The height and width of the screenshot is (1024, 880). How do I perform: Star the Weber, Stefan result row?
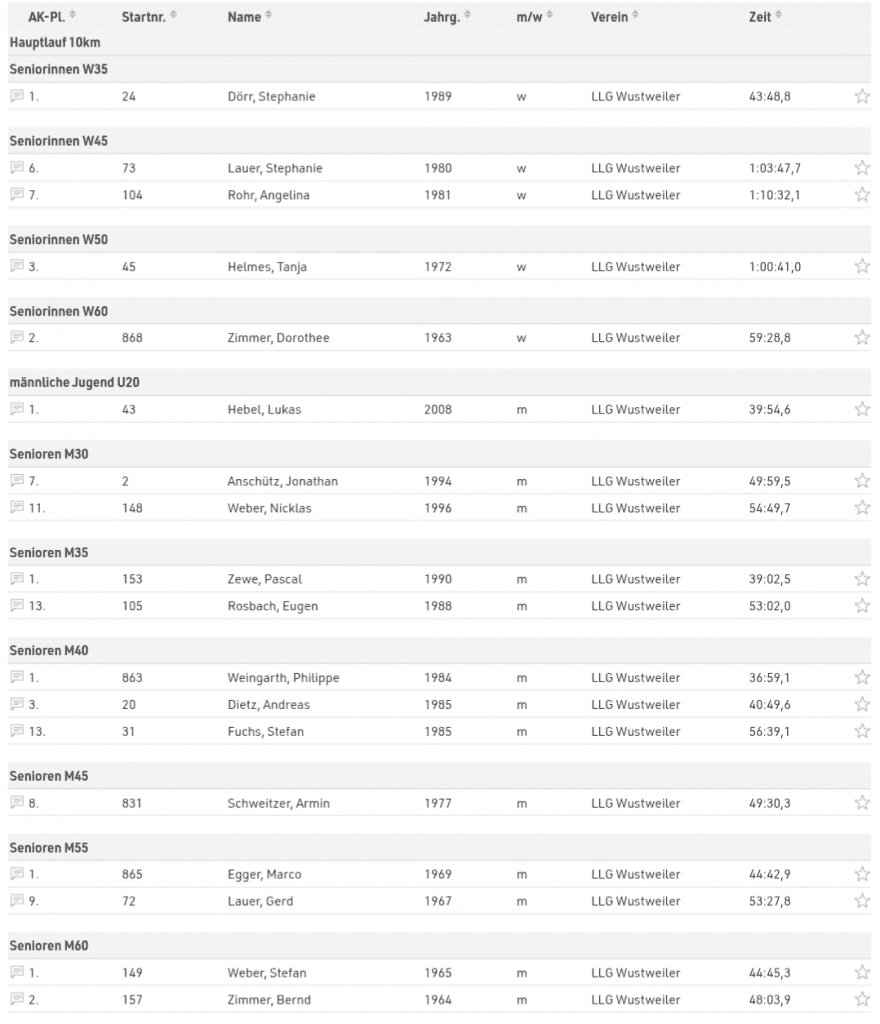click(x=862, y=973)
